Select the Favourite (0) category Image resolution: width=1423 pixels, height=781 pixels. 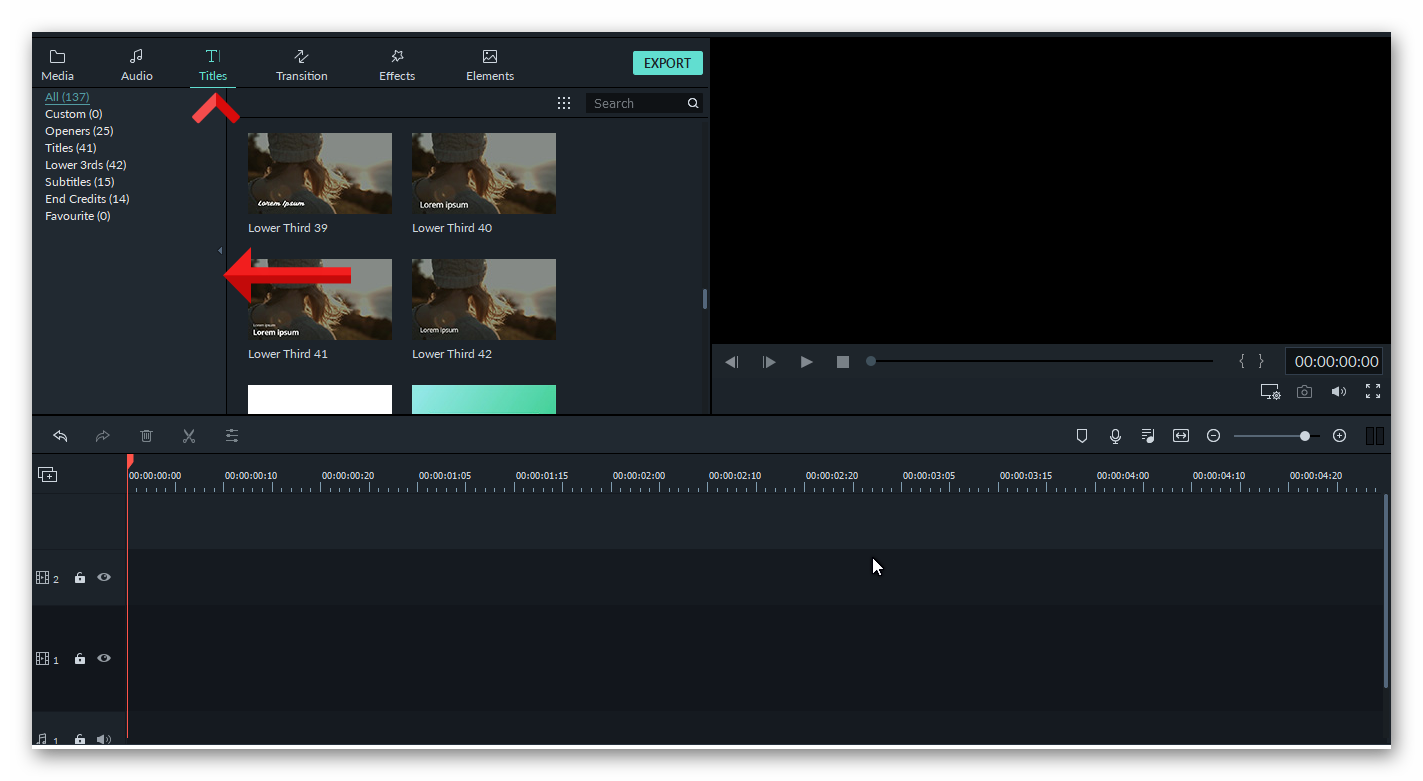[x=78, y=216]
